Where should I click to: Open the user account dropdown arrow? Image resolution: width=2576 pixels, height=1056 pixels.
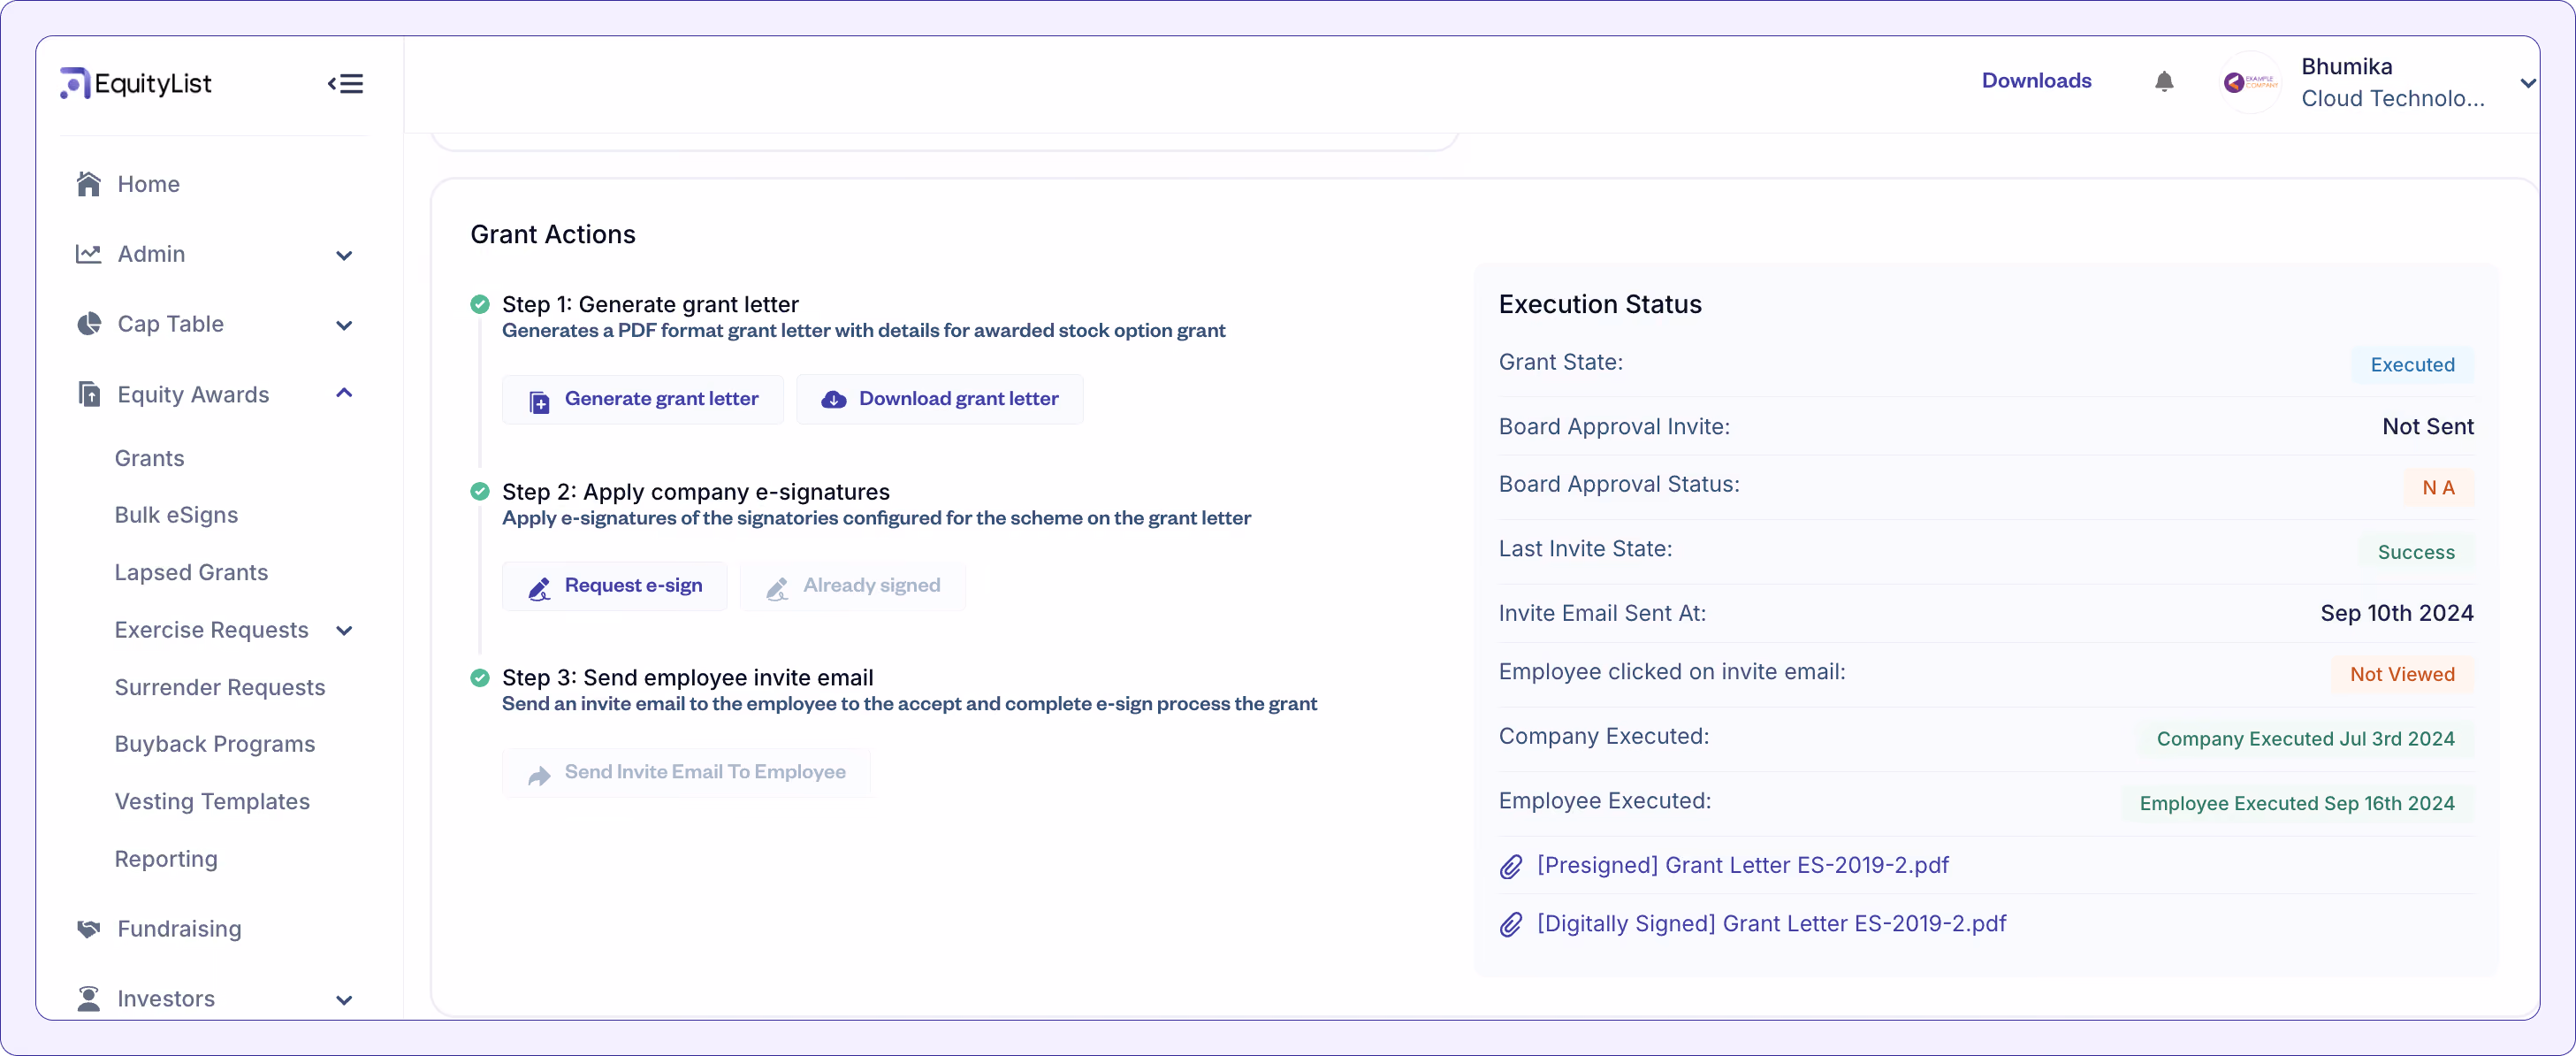[2527, 83]
